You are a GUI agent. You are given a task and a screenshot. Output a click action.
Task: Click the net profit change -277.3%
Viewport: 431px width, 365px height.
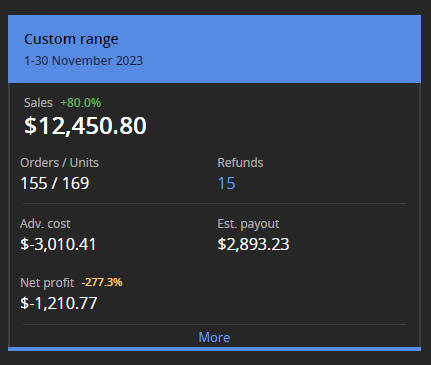102,282
